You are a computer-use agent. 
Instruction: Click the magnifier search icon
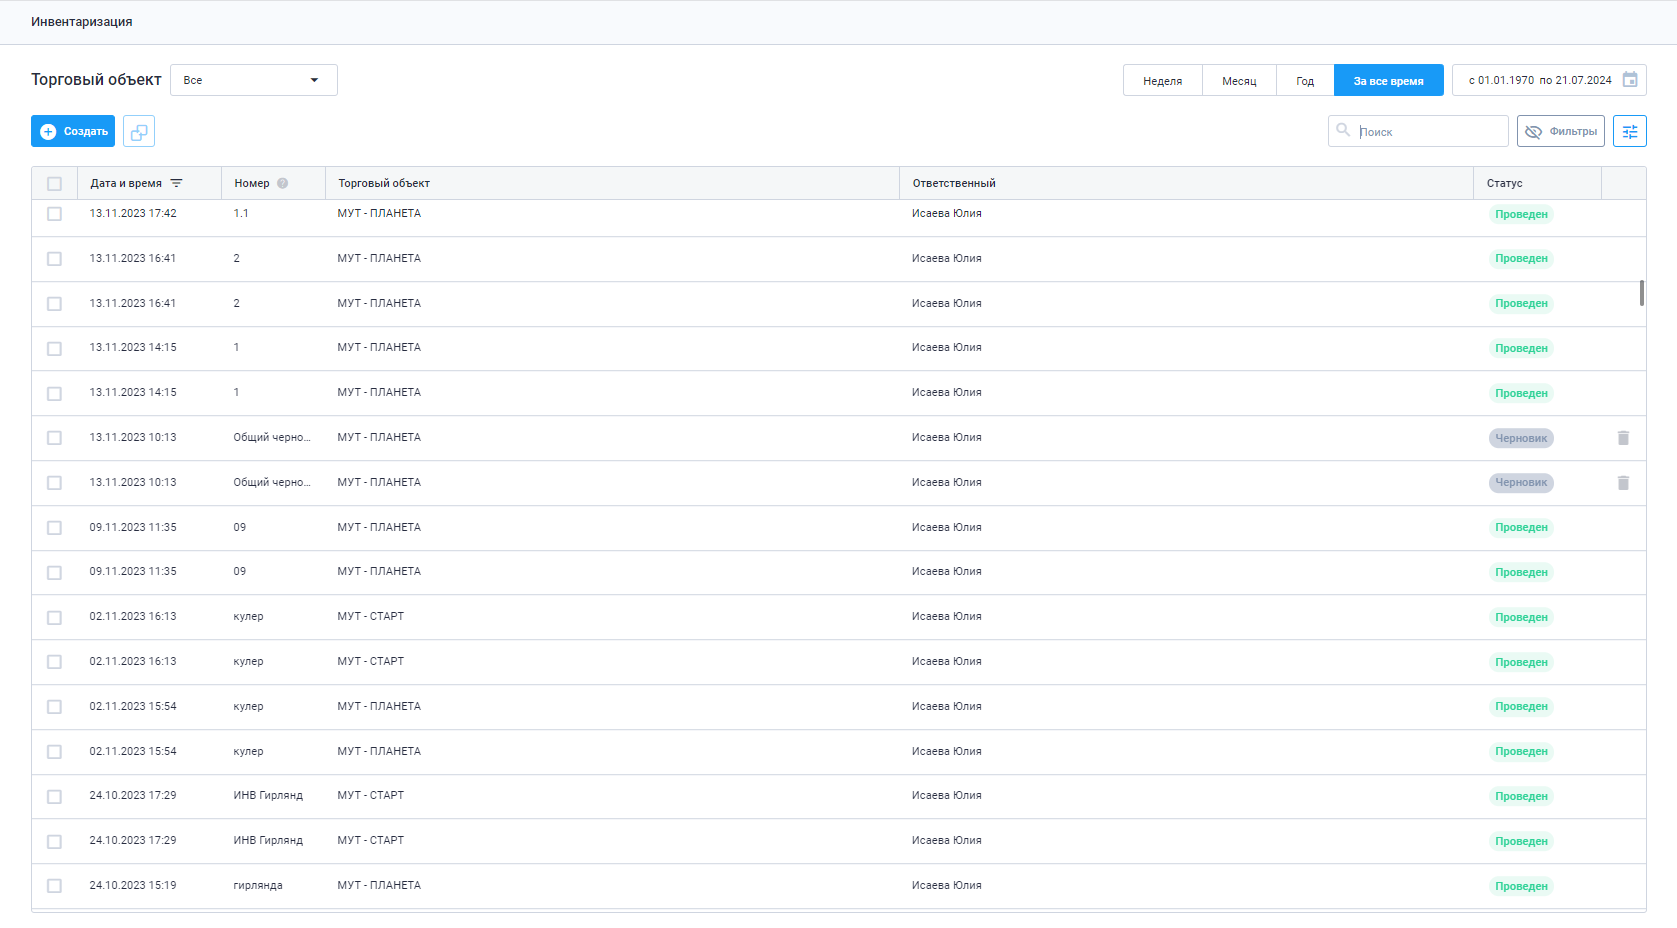tap(1343, 131)
